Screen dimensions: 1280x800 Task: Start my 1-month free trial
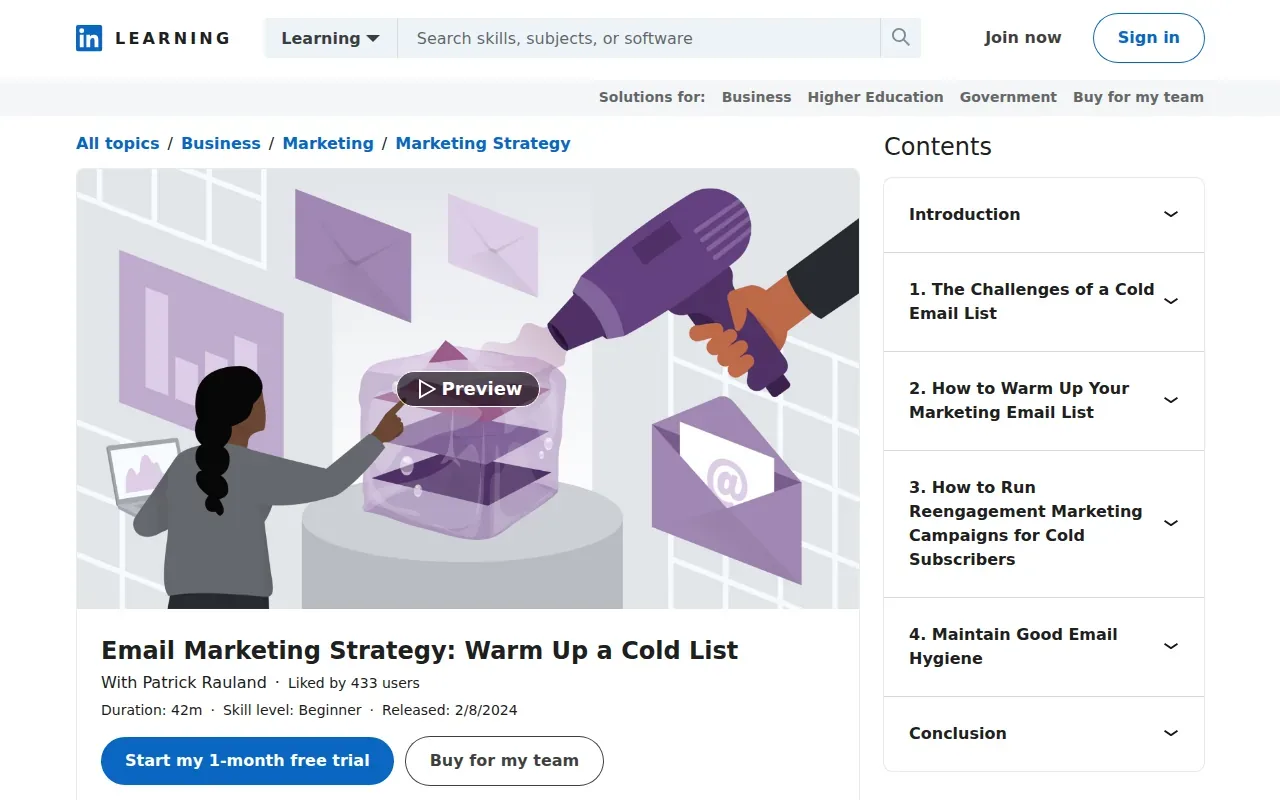(x=247, y=761)
